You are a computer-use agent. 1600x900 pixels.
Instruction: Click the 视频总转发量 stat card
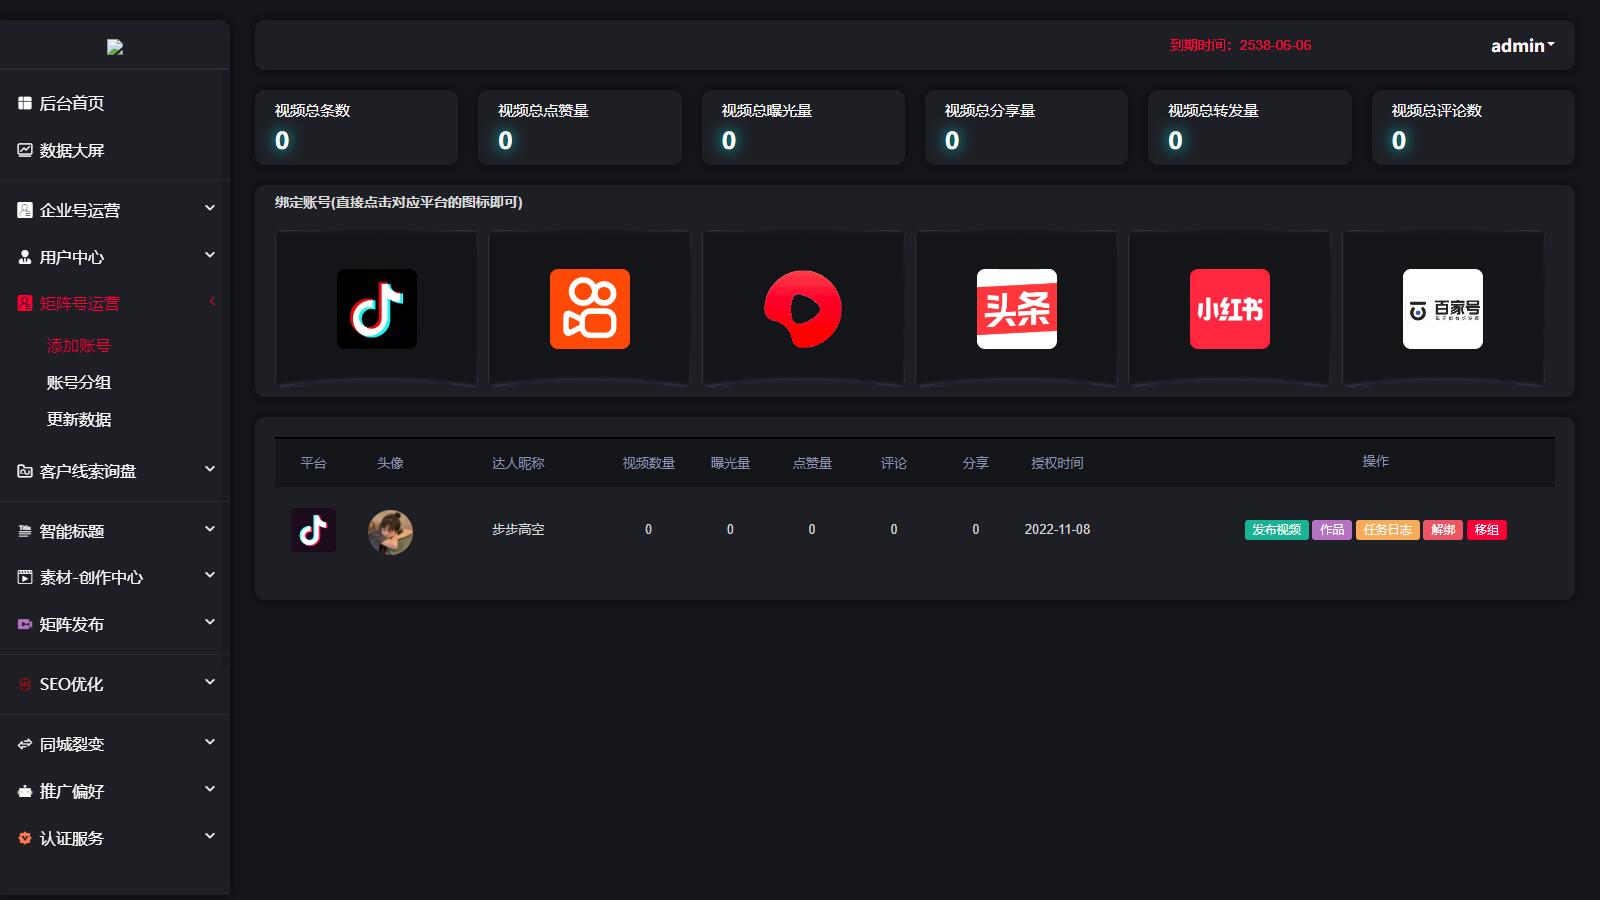coord(1250,127)
